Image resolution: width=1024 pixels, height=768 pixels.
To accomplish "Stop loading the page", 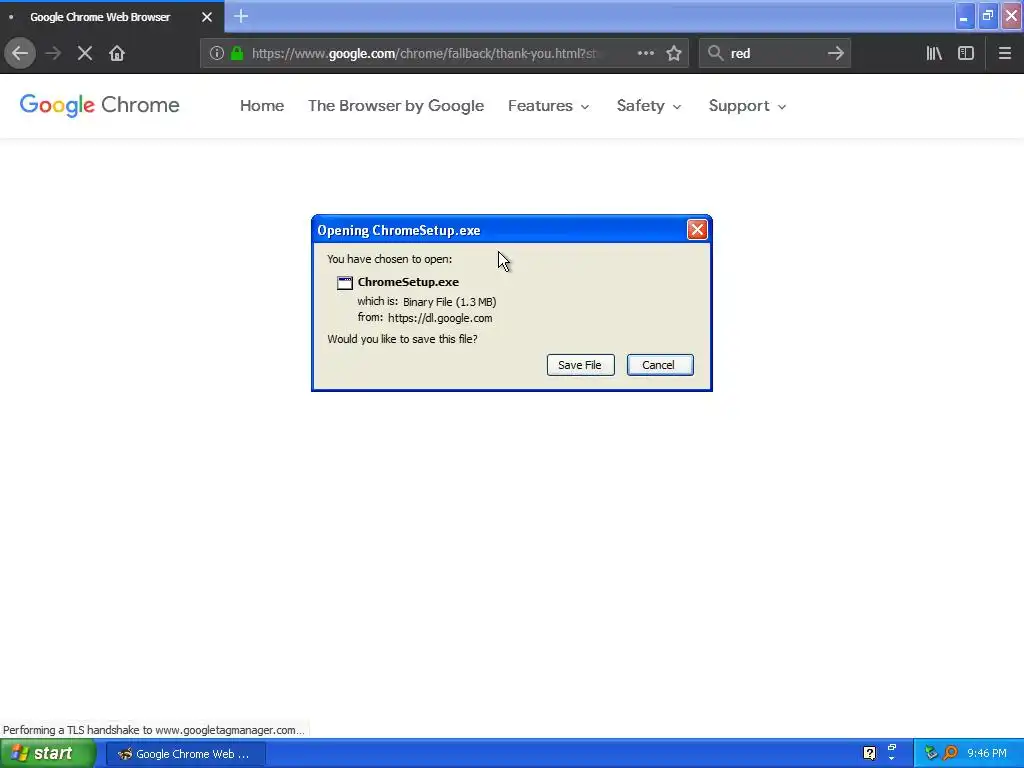I will (84, 53).
